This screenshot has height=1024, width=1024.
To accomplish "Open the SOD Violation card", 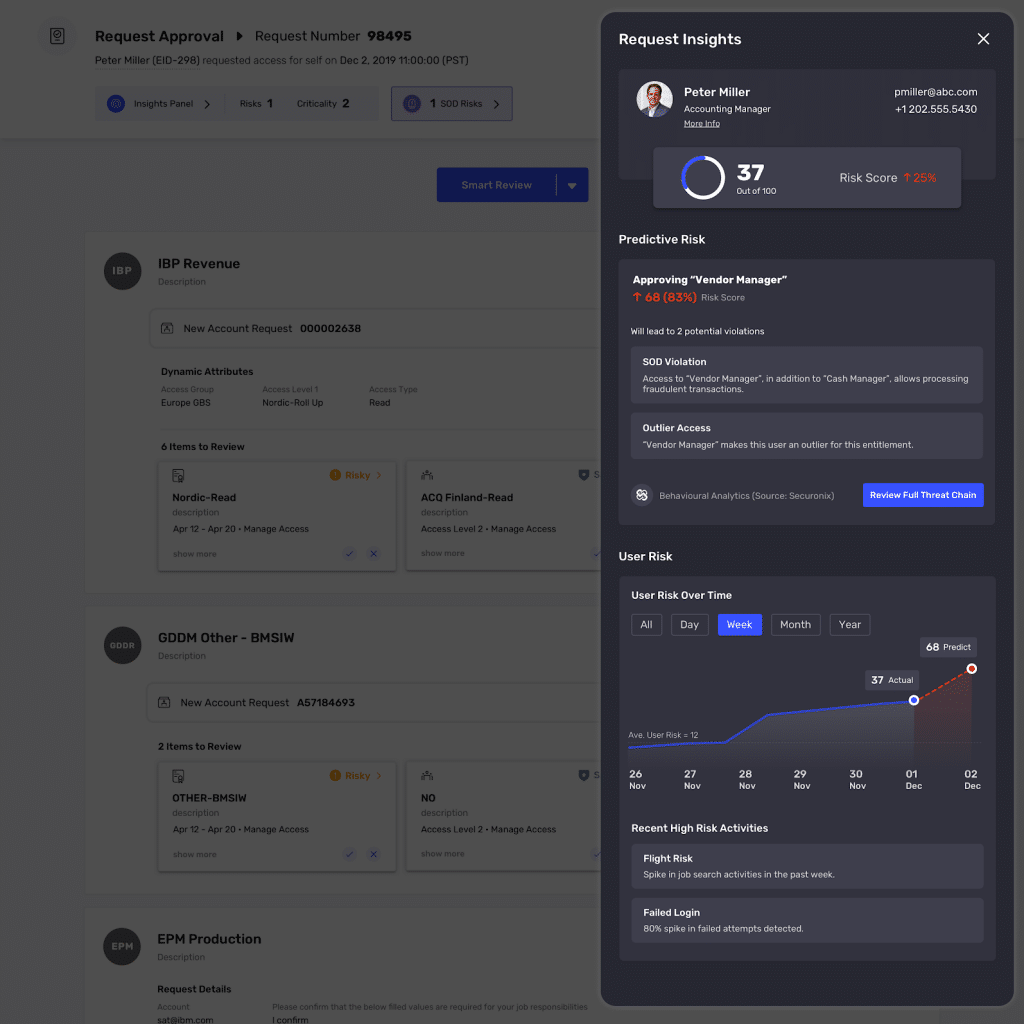I will pos(807,375).
